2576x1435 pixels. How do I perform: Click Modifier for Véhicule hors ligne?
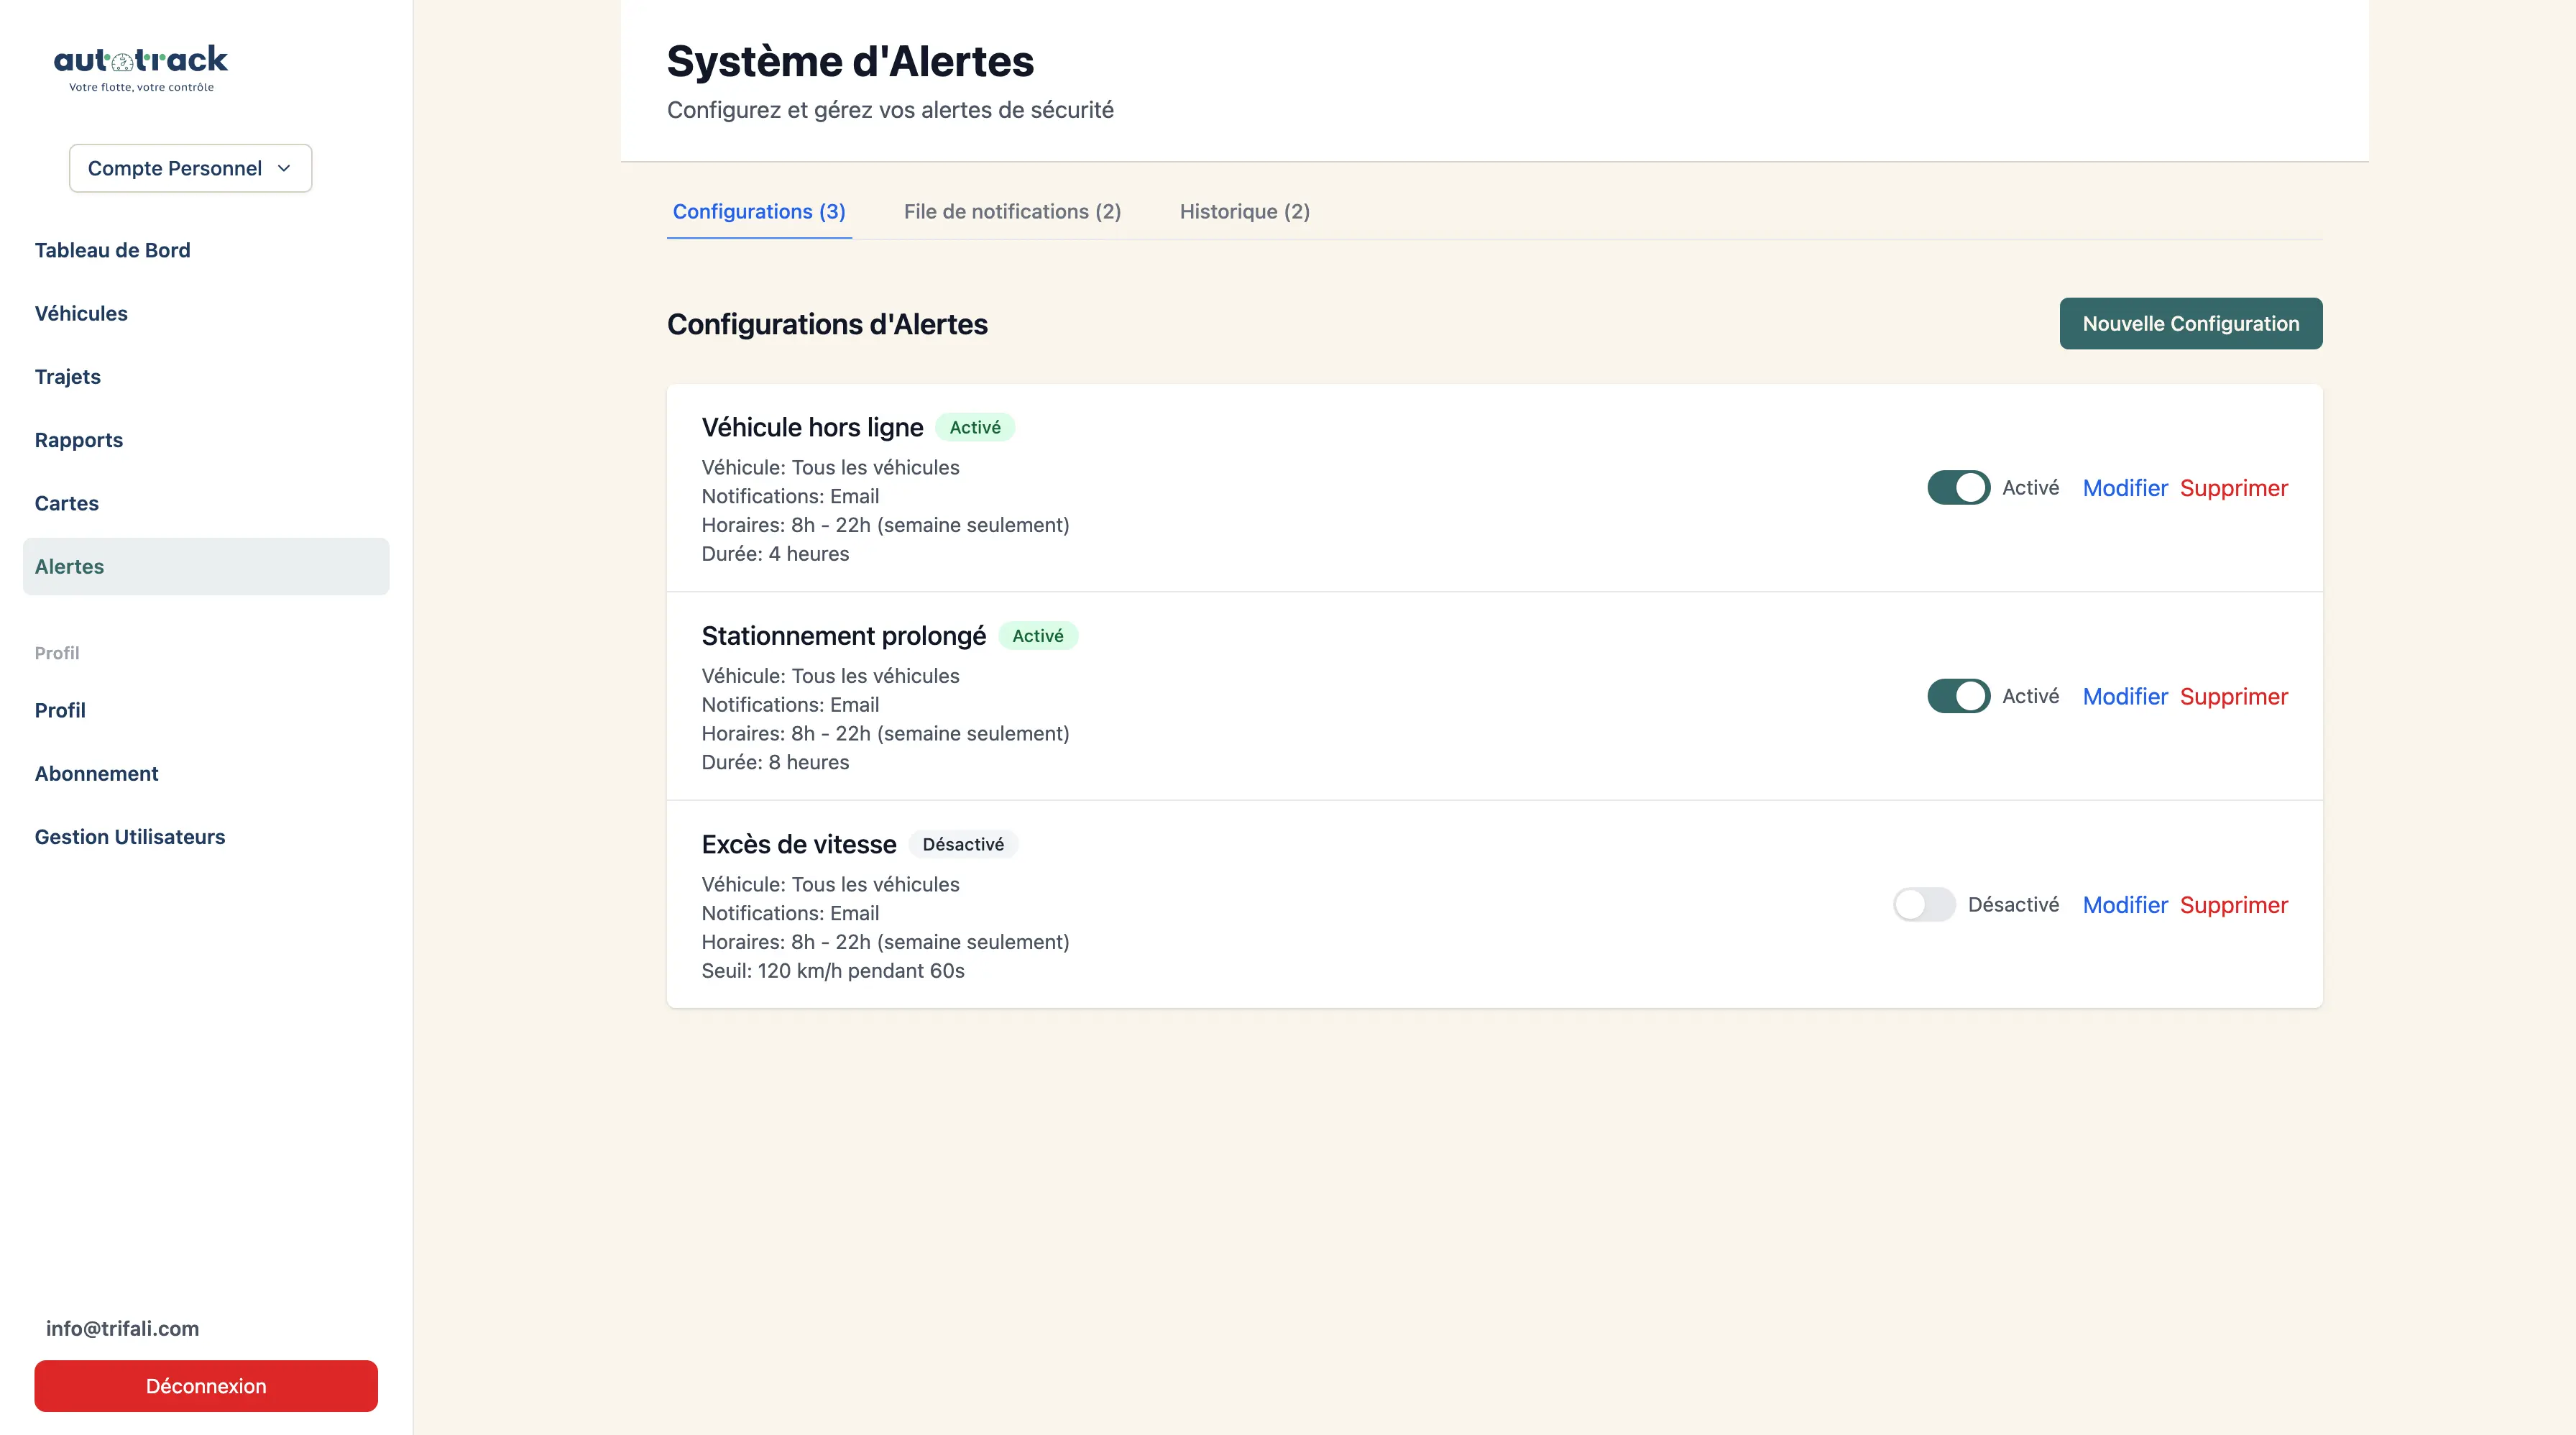(2125, 488)
